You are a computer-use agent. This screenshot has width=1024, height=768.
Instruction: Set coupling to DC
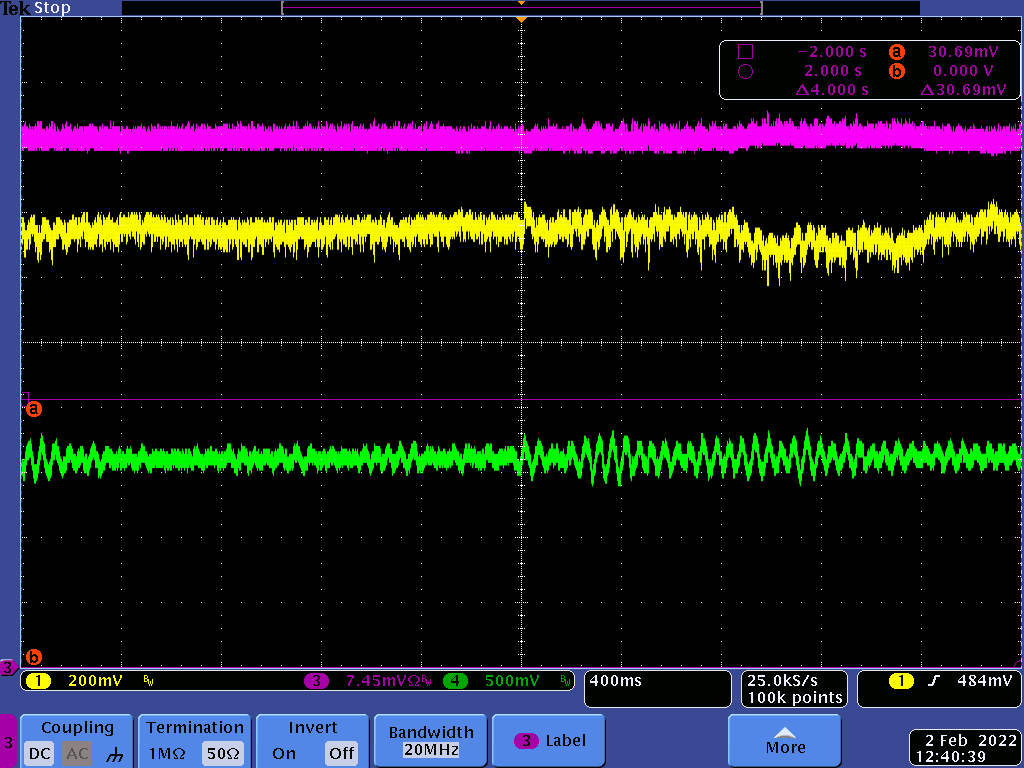[39, 753]
